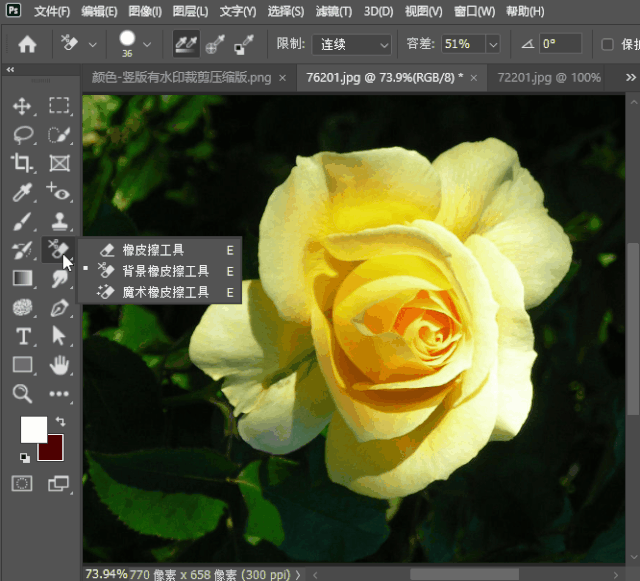Select the Red Eye tool
The width and height of the screenshot is (640, 581).
pos(59,192)
